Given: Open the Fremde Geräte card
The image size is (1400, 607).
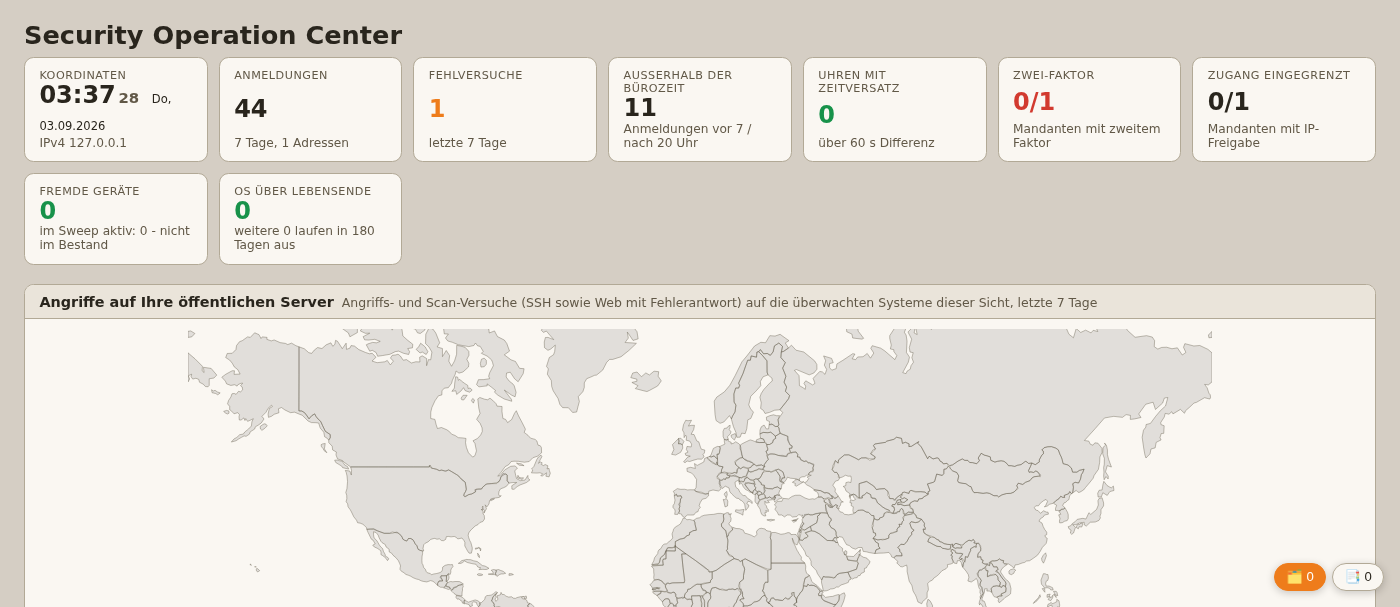Looking at the screenshot, I should (116, 219).
